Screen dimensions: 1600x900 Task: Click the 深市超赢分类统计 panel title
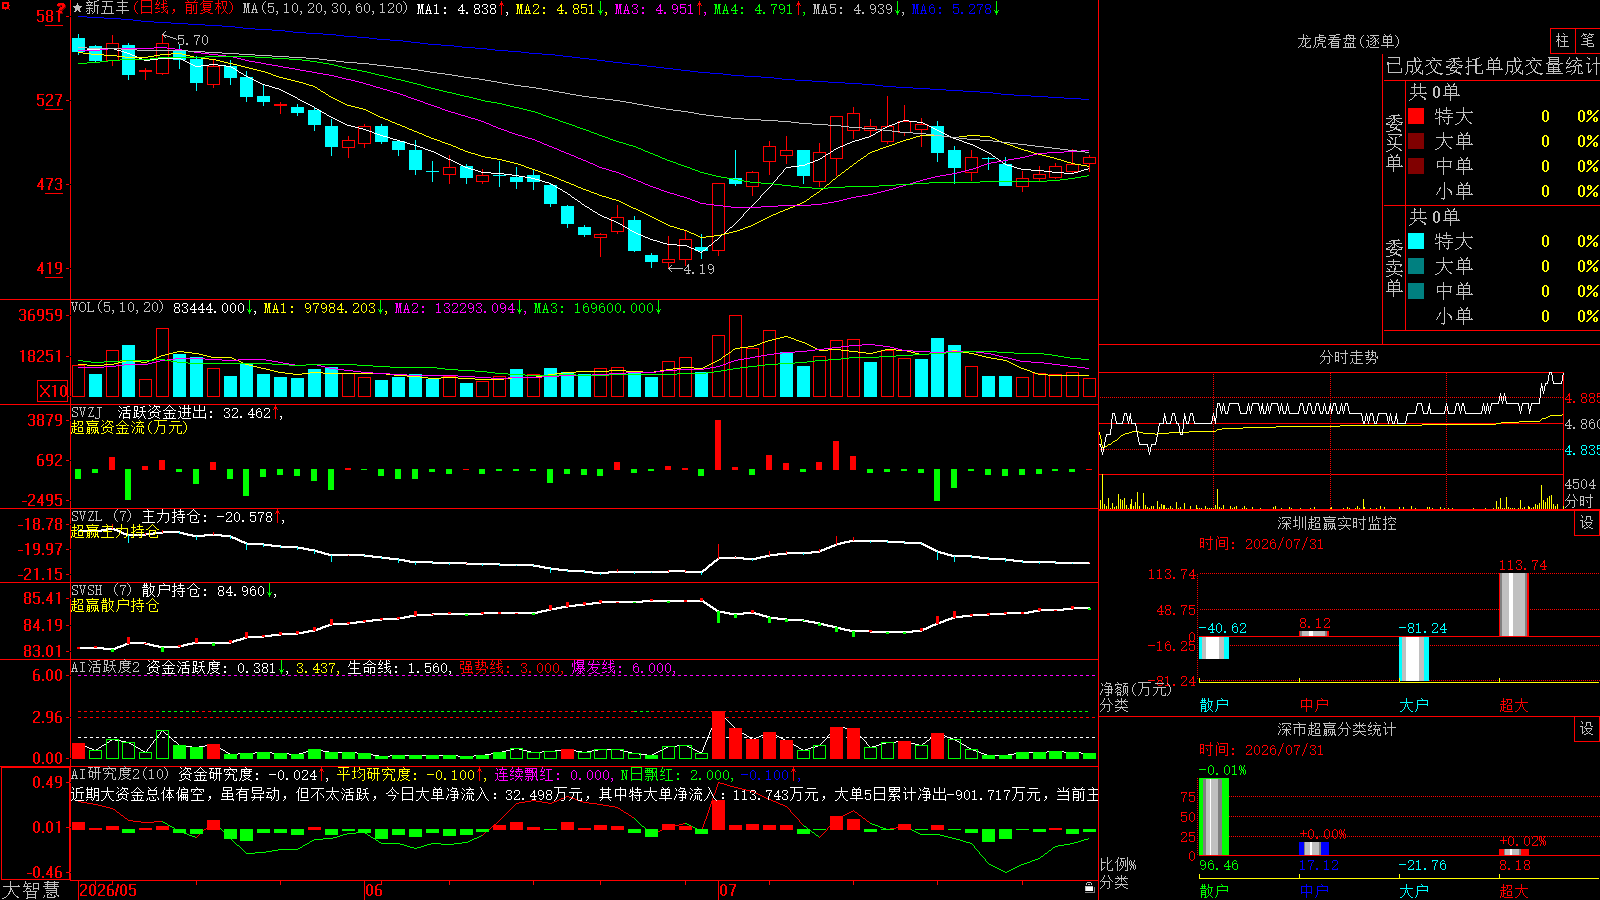(x=1336, y=729)
